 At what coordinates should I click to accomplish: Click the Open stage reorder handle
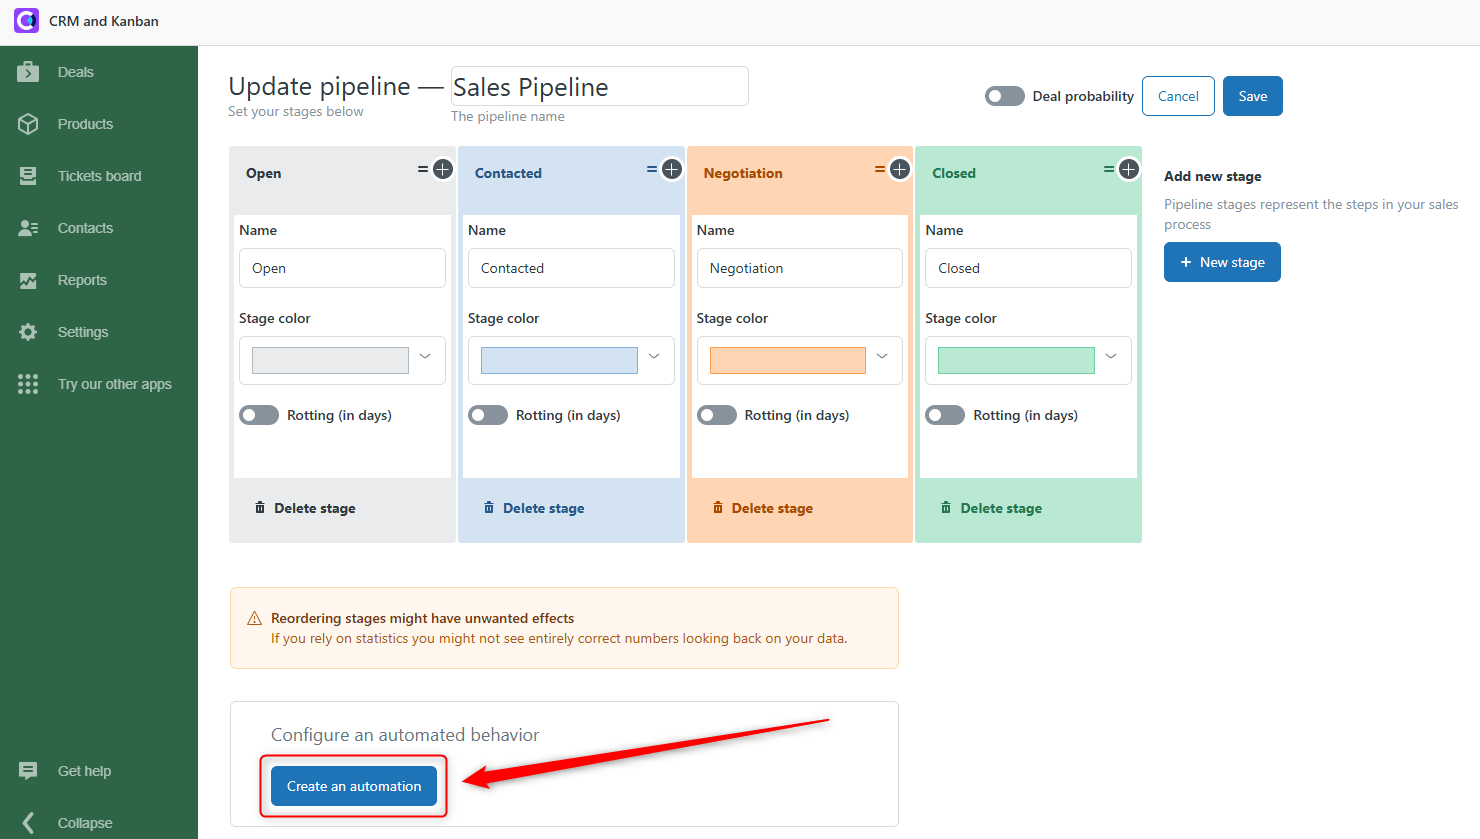[x=423, y=169]
